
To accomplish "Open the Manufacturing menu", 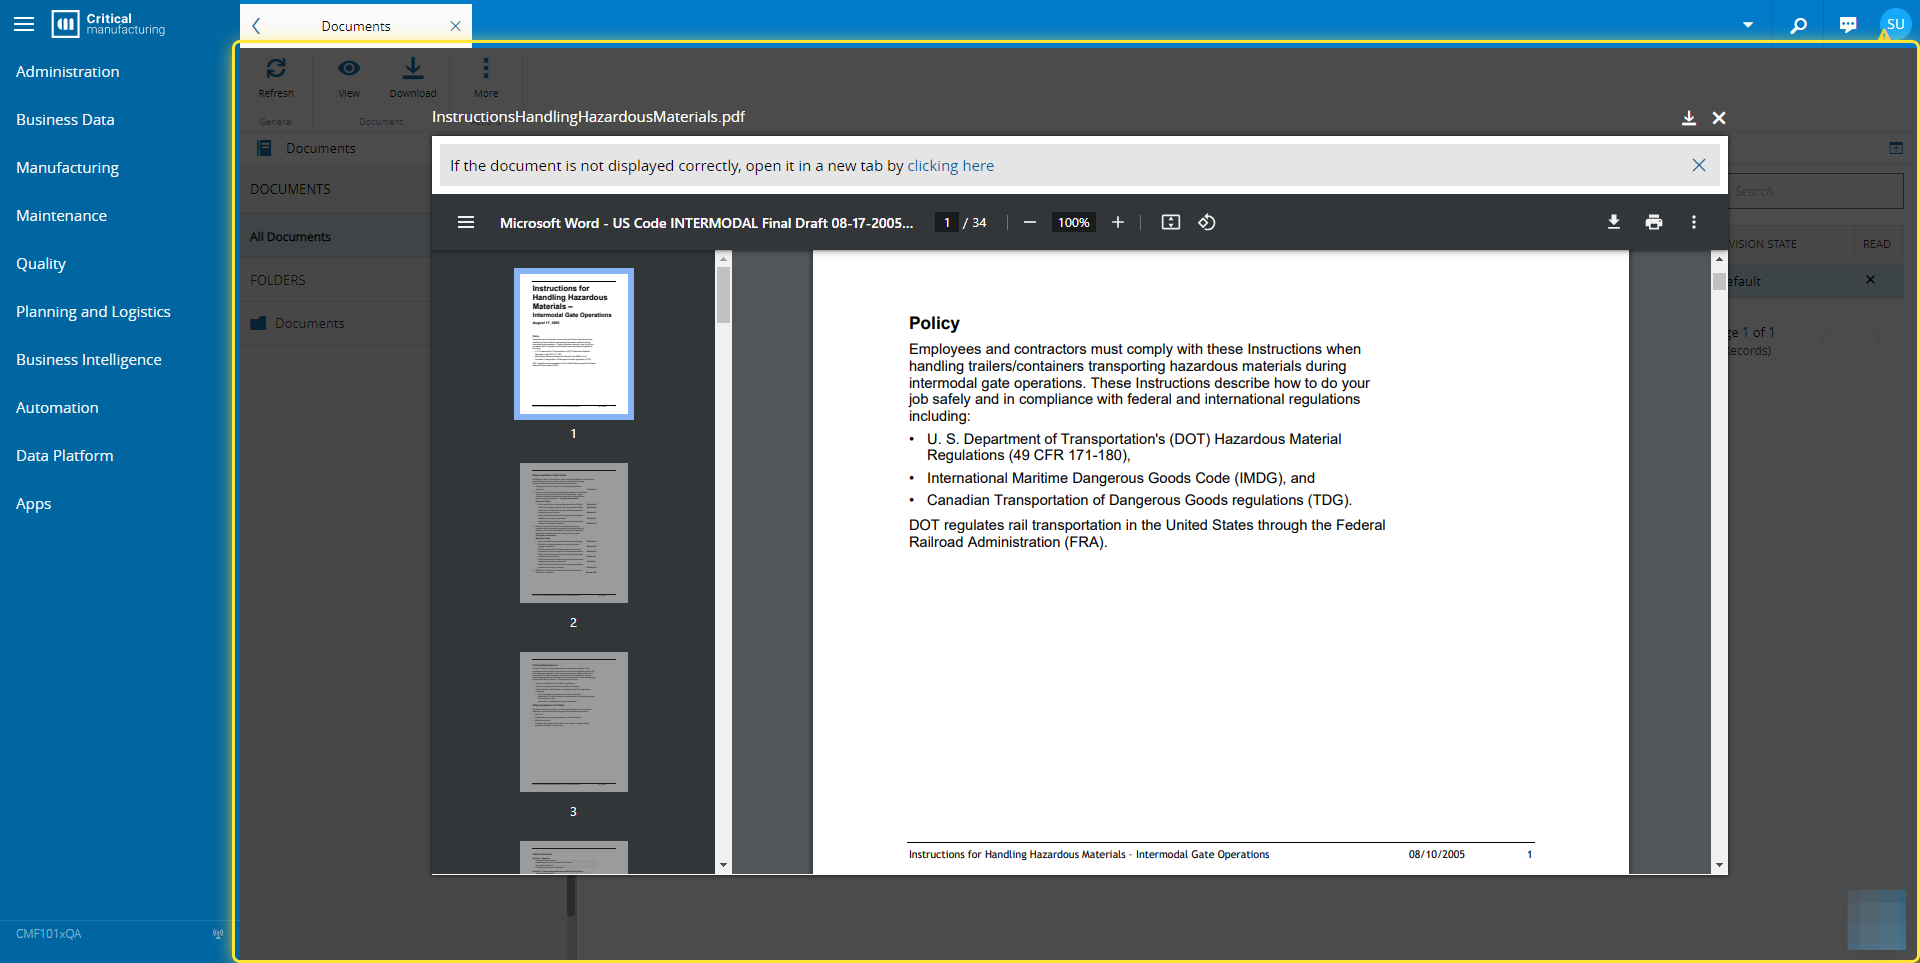I will pos(67,168).
